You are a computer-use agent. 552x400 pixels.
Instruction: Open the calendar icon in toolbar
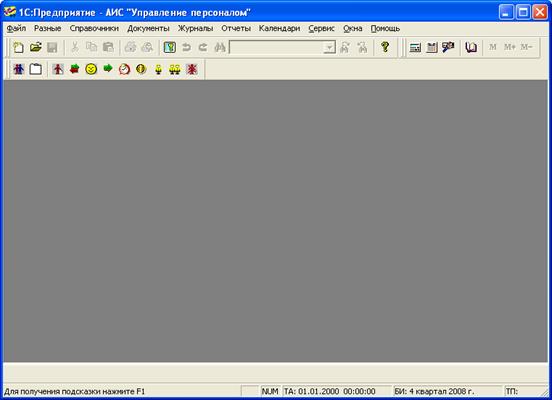pos(432,48)
